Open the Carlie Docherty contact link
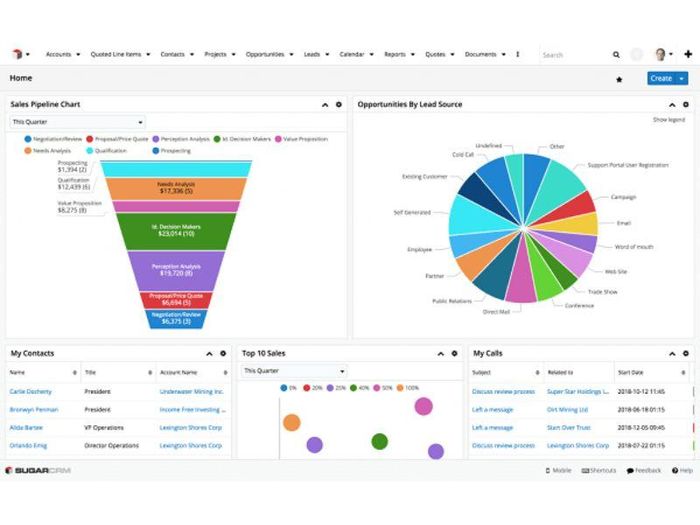 [31, 391]
